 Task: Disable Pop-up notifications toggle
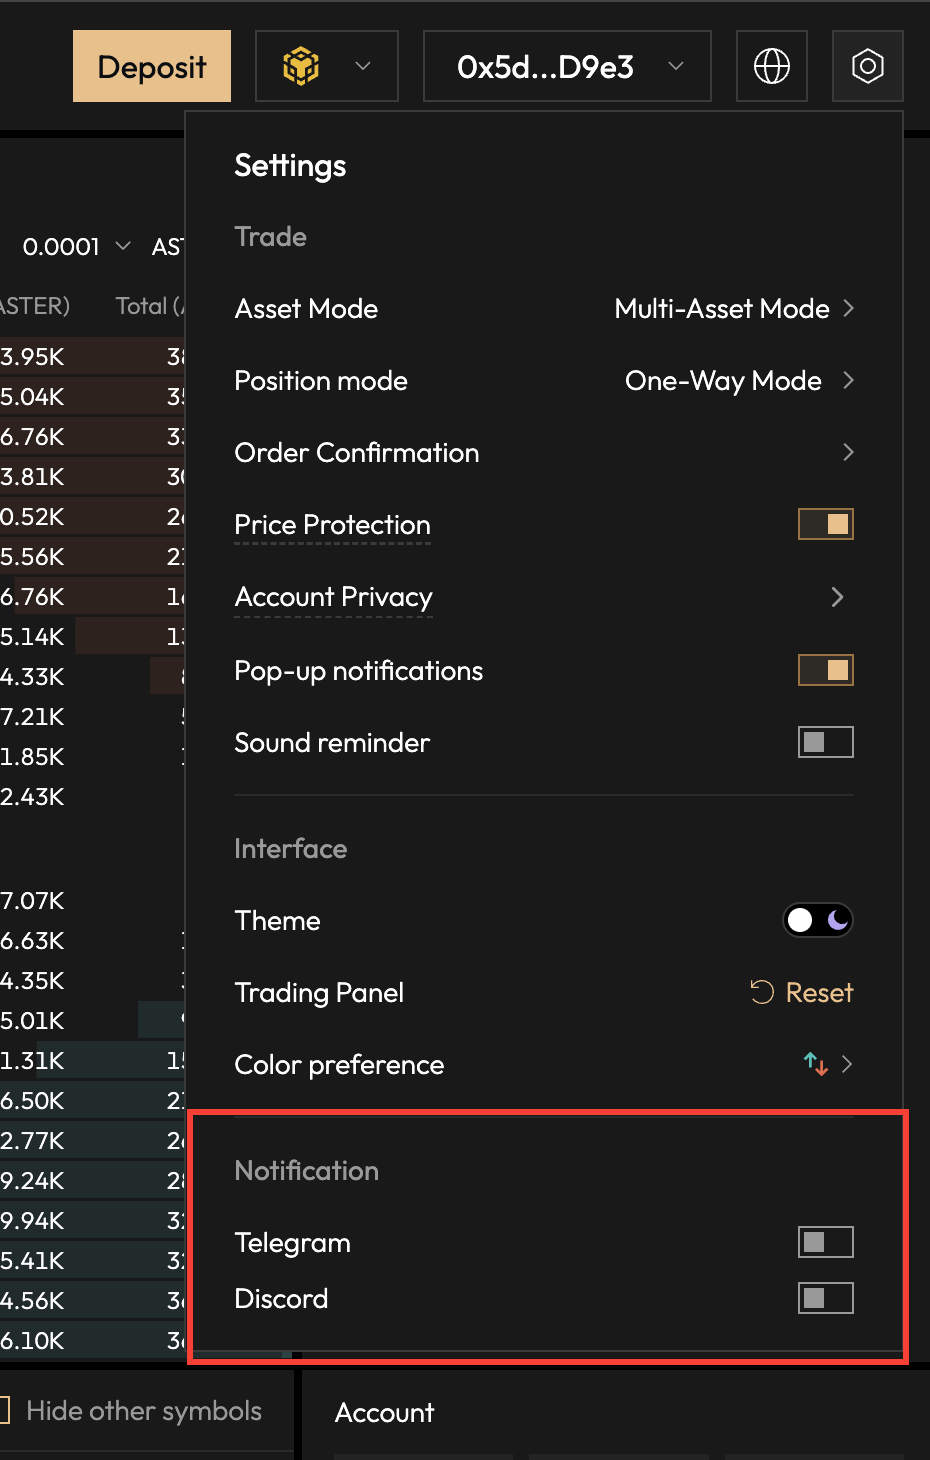(825, 670)
